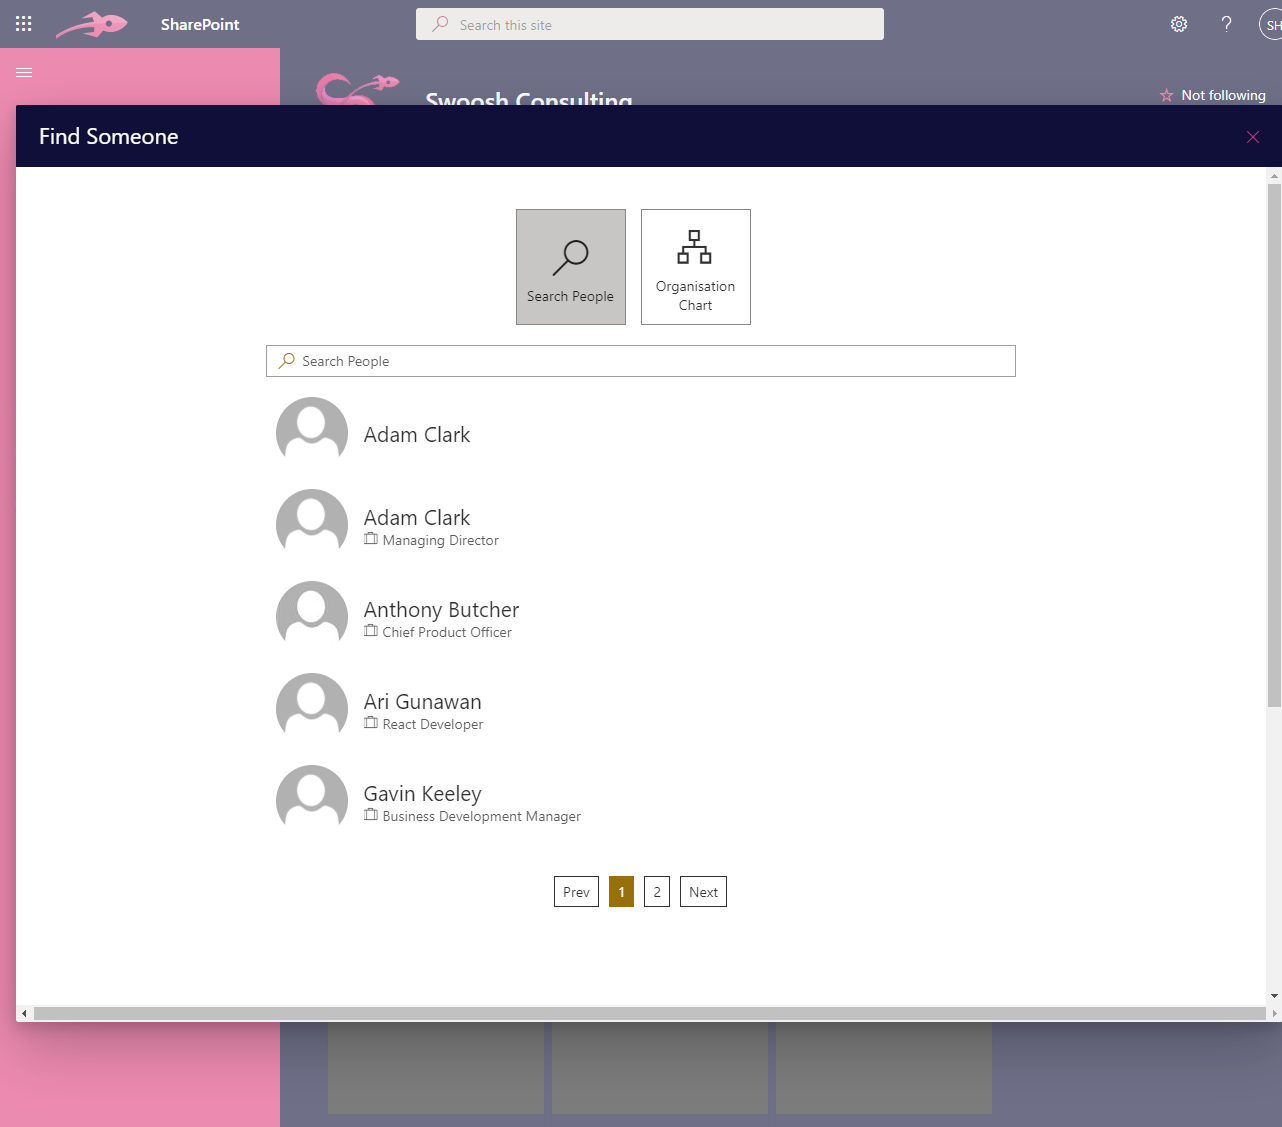Toggle the hamburger menu in sidebar
This screenshot has width=1282, height=1127.
[x=24, y=72]
